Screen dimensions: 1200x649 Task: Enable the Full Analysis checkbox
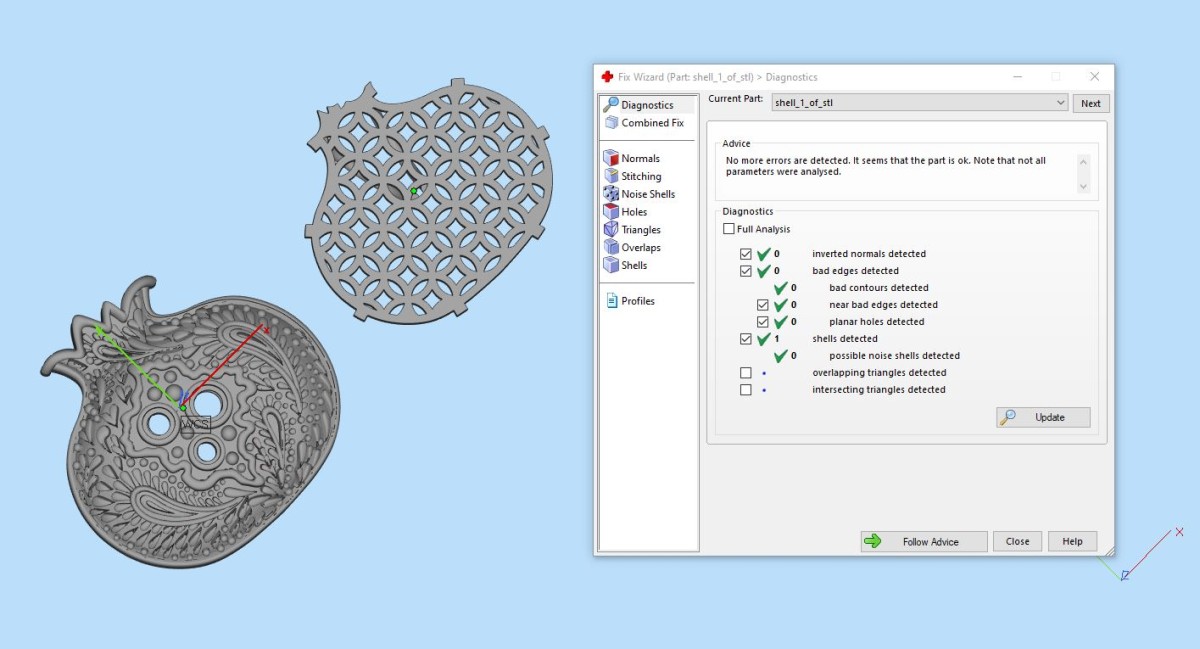tap(729, 229)
